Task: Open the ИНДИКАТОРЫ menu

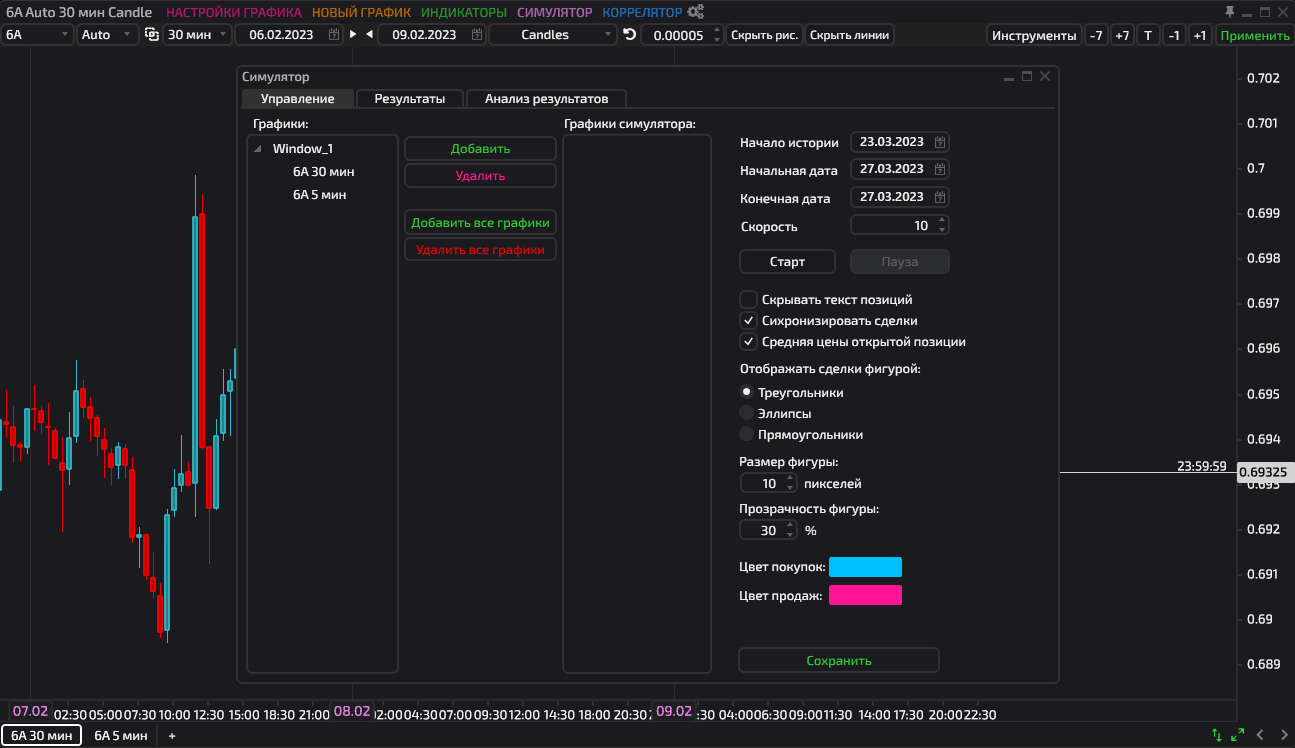Action: tap(463, 13)
